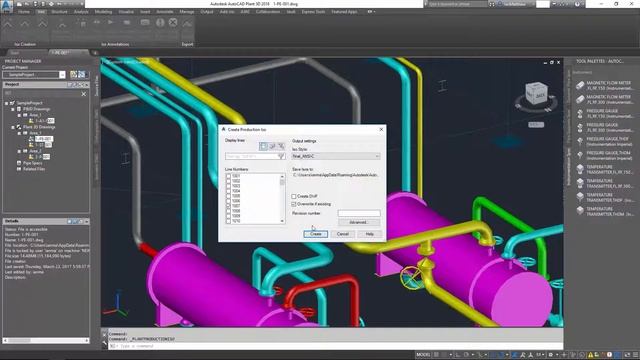Click the Revision number input field
The image size is (640, 360).
click(x=359, y=213)
